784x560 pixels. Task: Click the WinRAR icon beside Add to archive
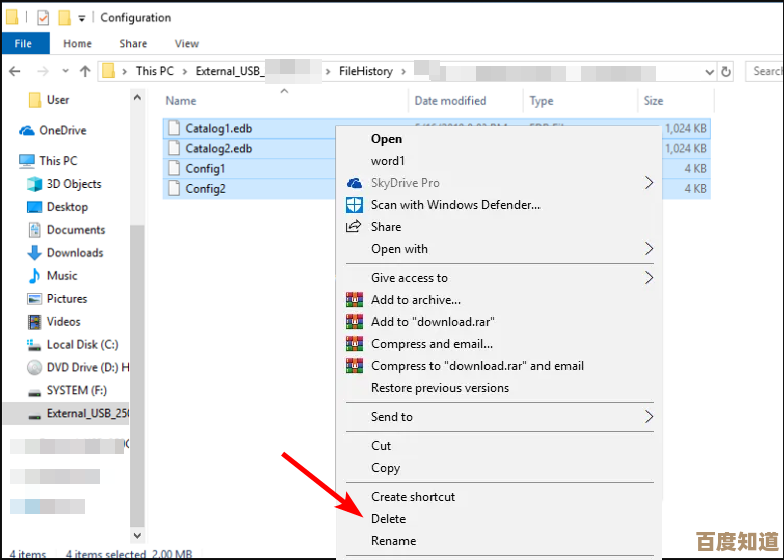[x=354, y=300]
